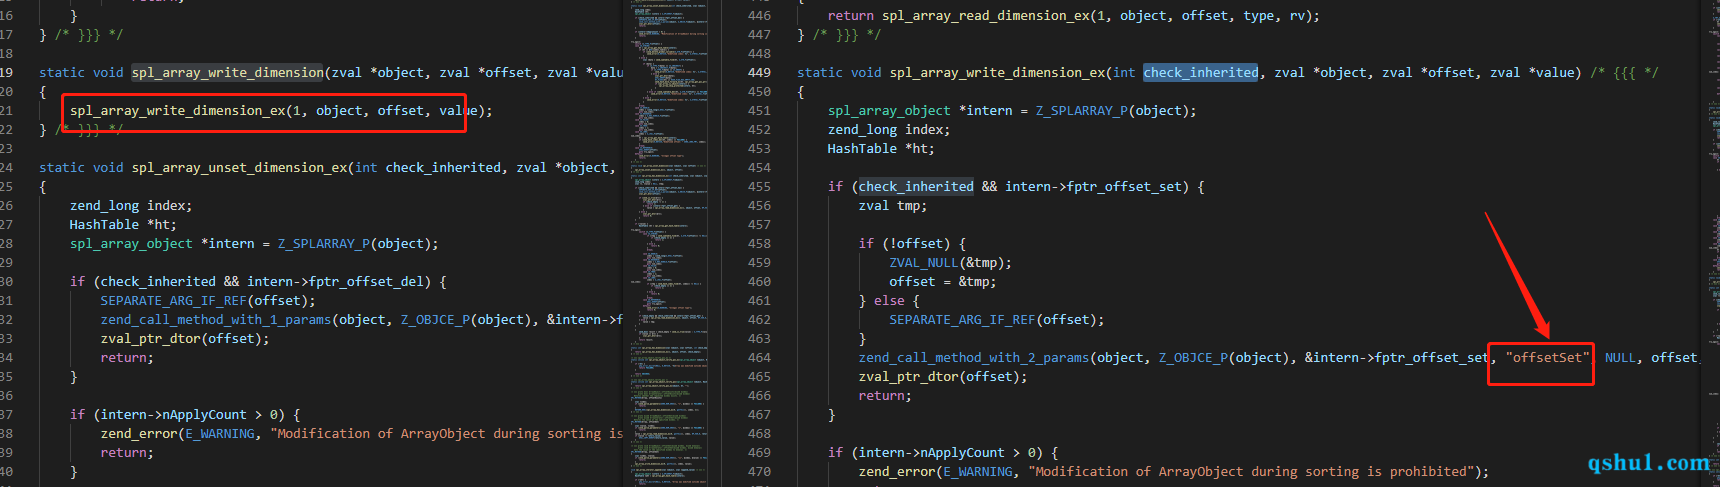
Task: Click the "offsetSet" string literal on line 464
Action: (x=1547, y=358)
